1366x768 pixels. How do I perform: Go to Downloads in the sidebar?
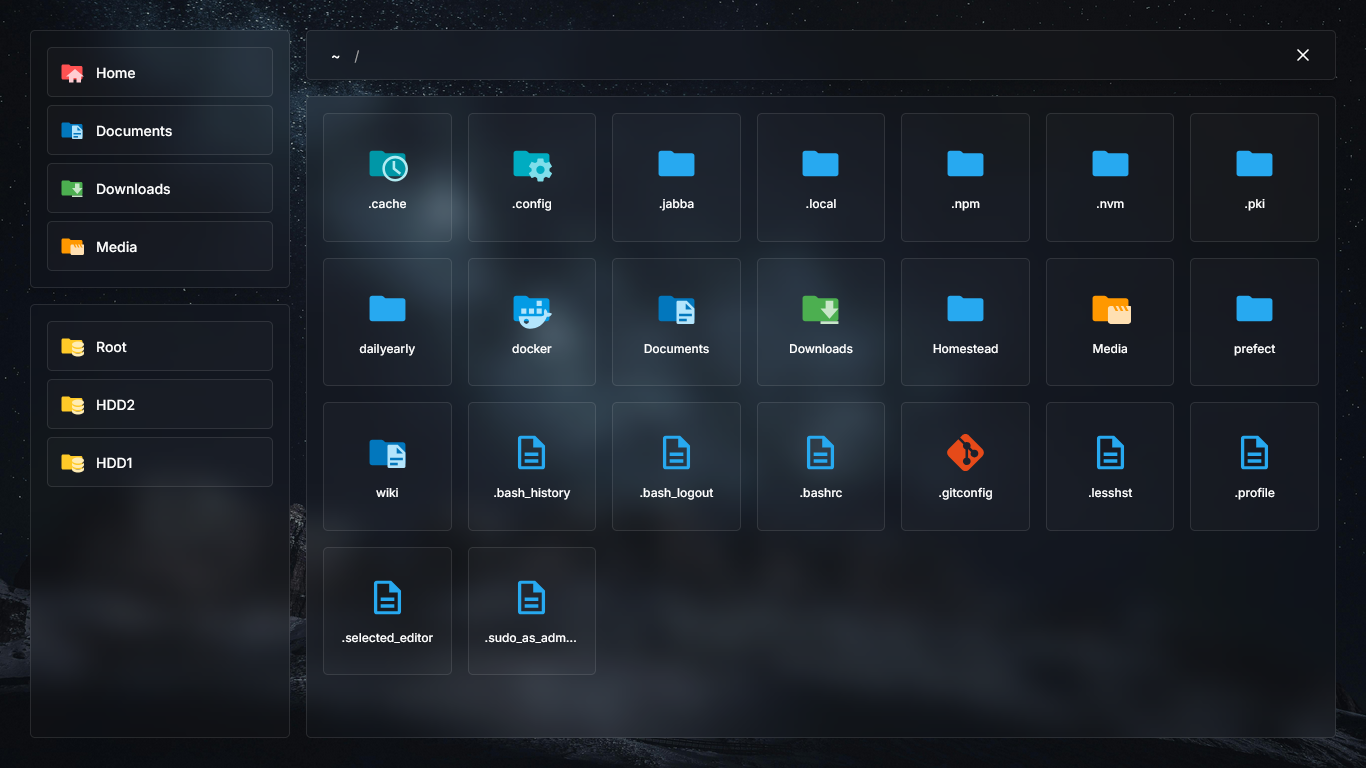[160, 189]
